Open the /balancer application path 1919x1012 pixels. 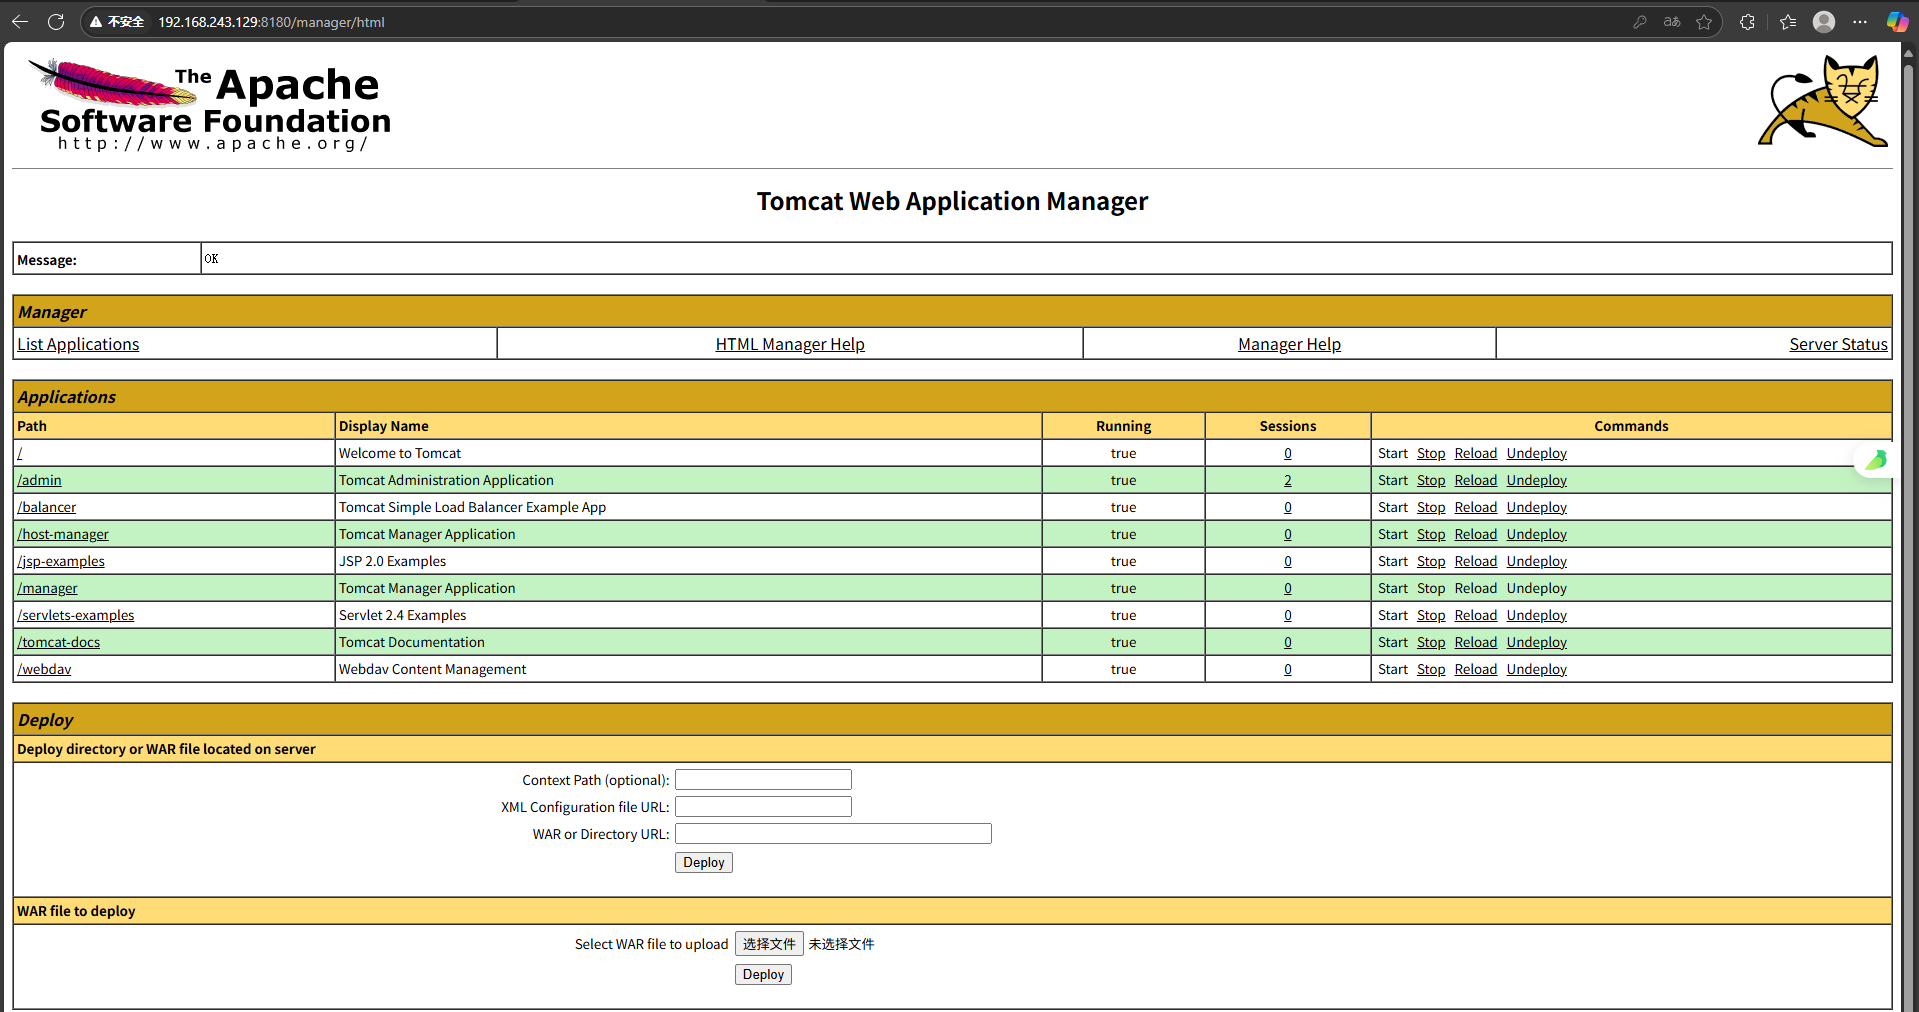[x=46, y=507]
